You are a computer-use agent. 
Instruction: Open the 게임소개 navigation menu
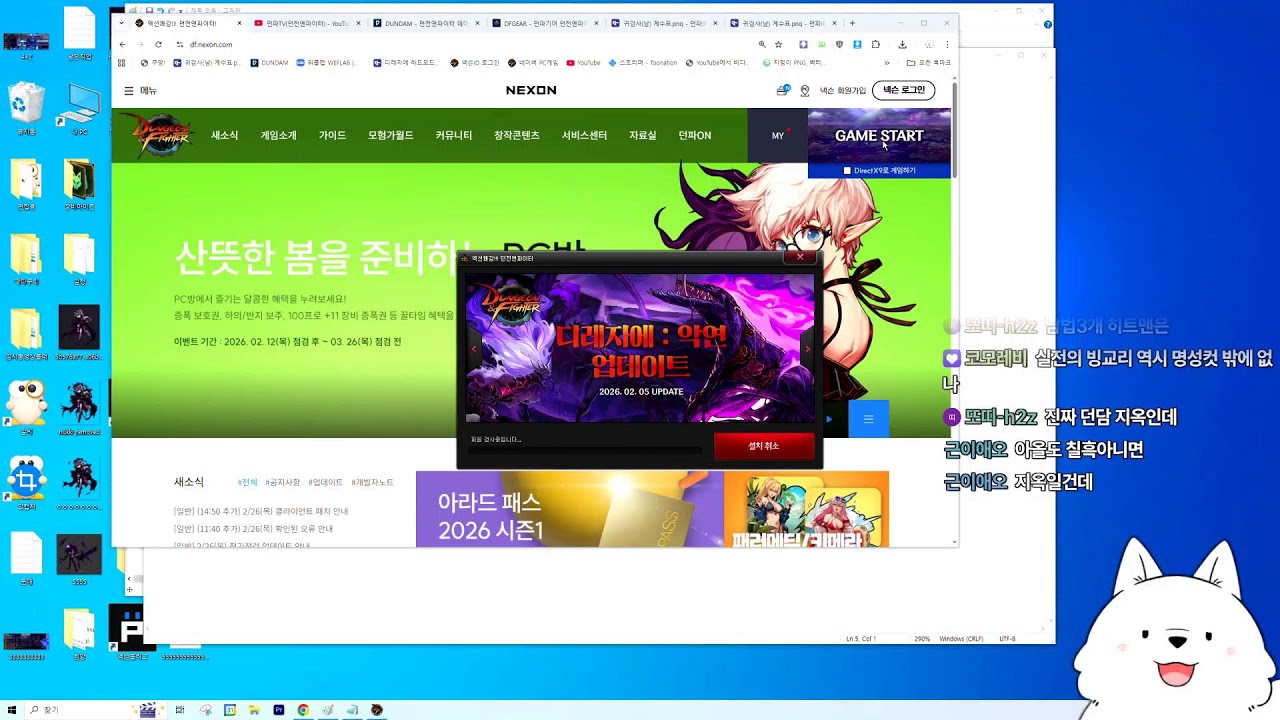pos(279,136)
